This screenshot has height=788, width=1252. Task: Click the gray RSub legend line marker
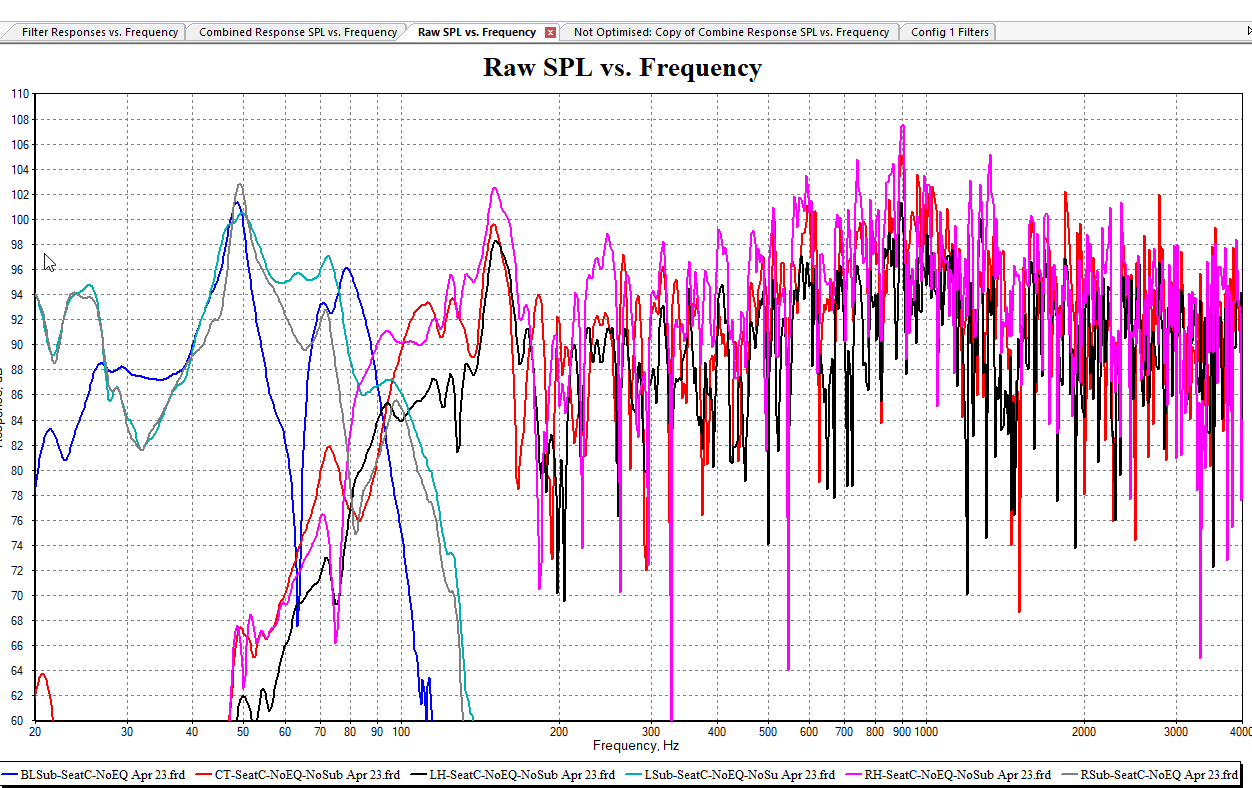pyautogui.click(x=1069, y=775)
